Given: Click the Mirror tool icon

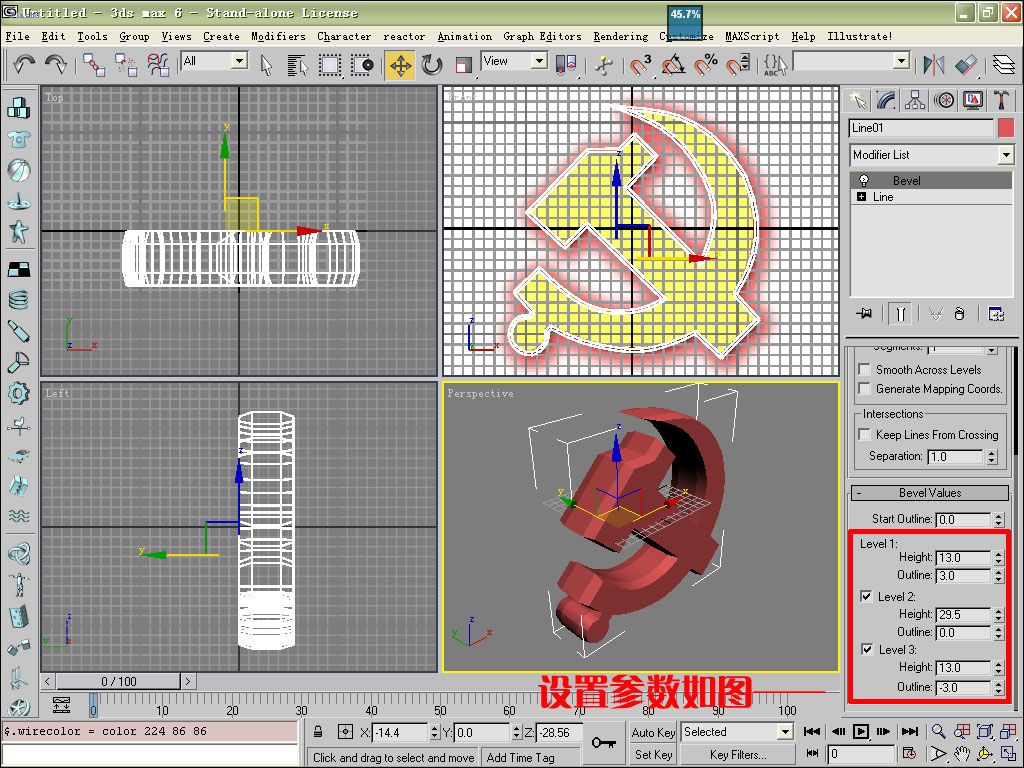Looking at the screenshot, I should [x=934, y=65].
